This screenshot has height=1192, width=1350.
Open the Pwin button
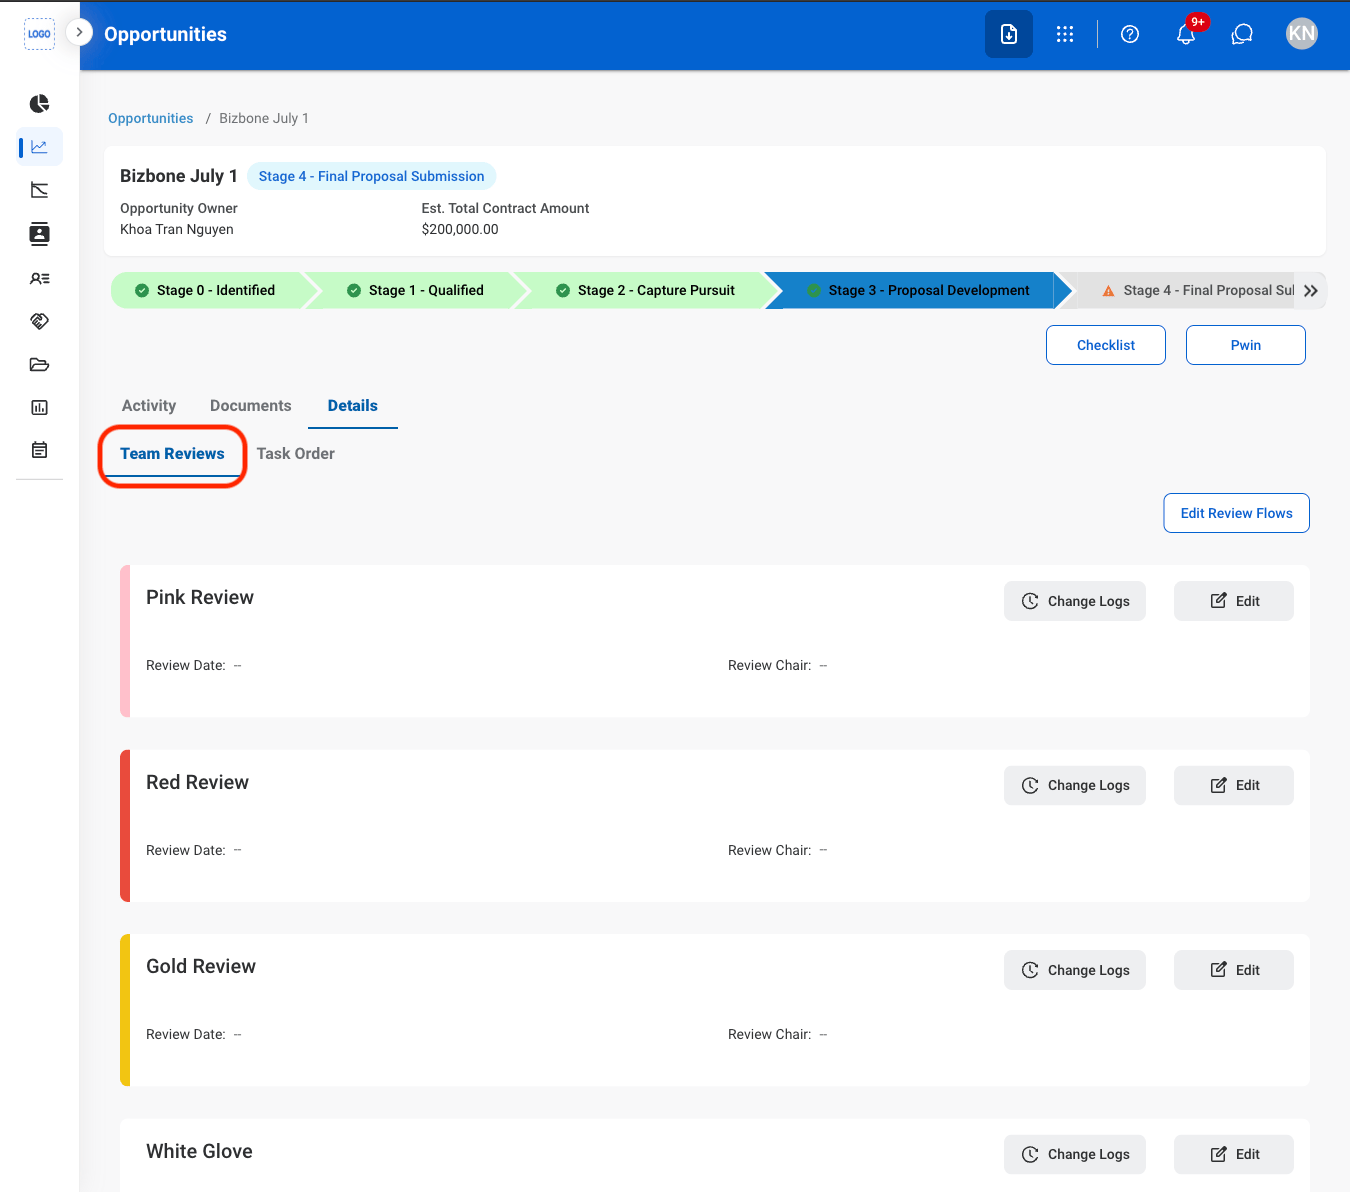pyautogui.click(x=1246, y=345)
